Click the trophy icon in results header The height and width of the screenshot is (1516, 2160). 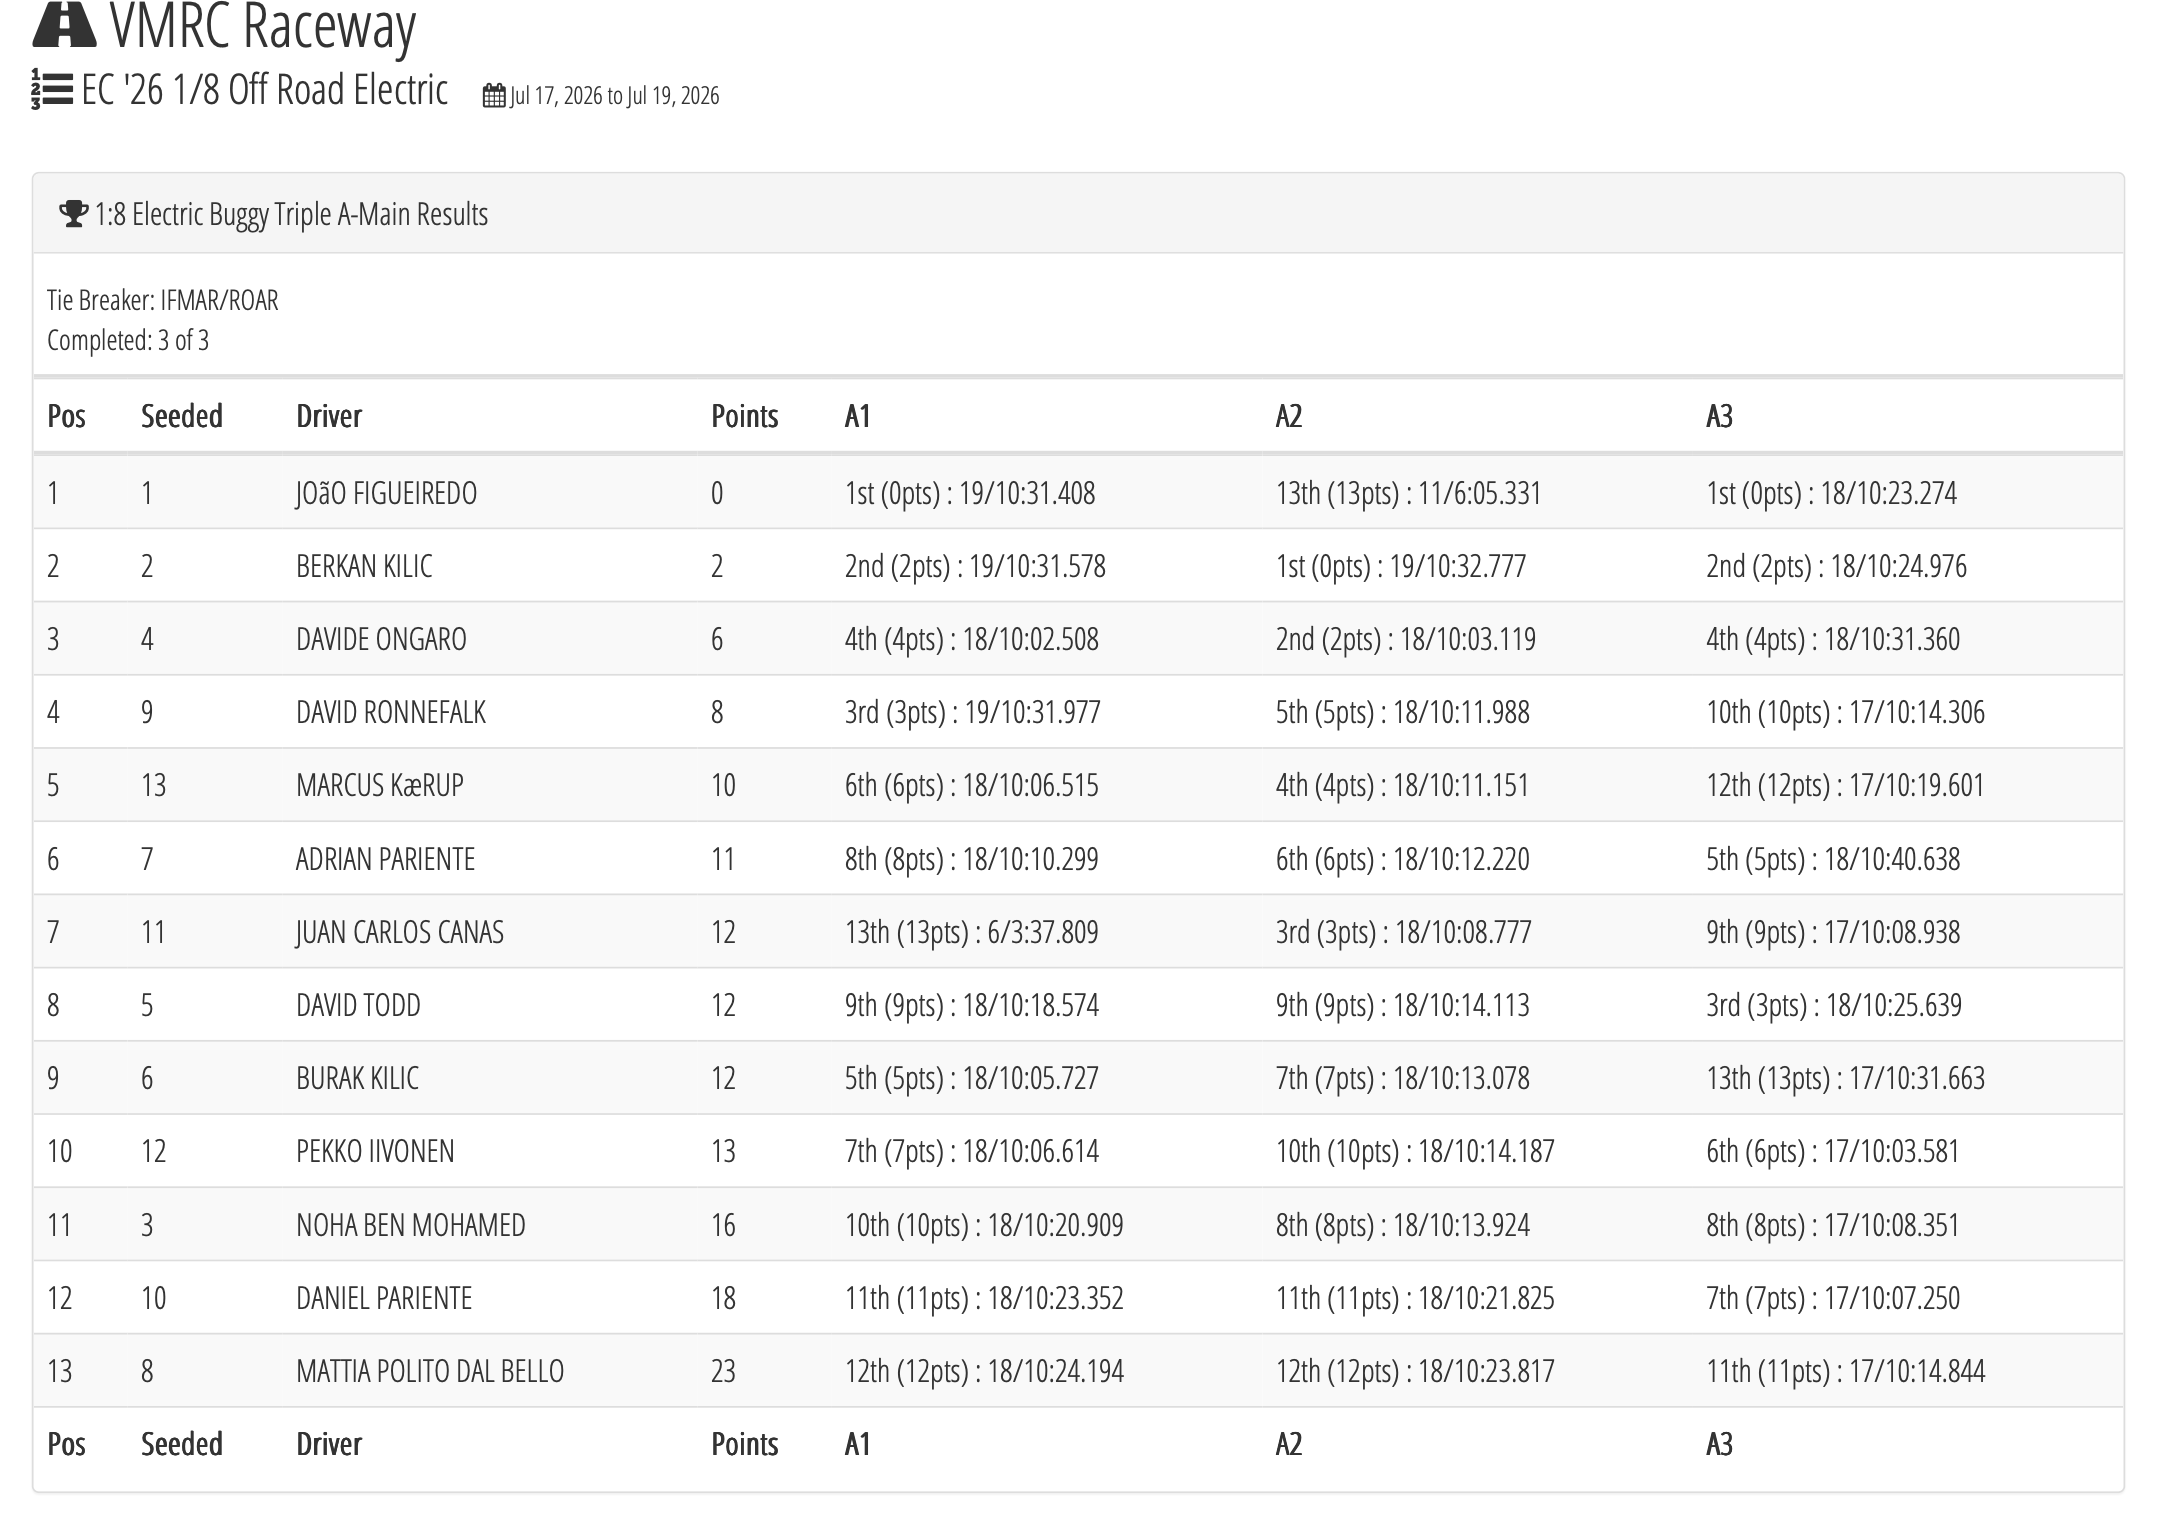pos(74,214)
